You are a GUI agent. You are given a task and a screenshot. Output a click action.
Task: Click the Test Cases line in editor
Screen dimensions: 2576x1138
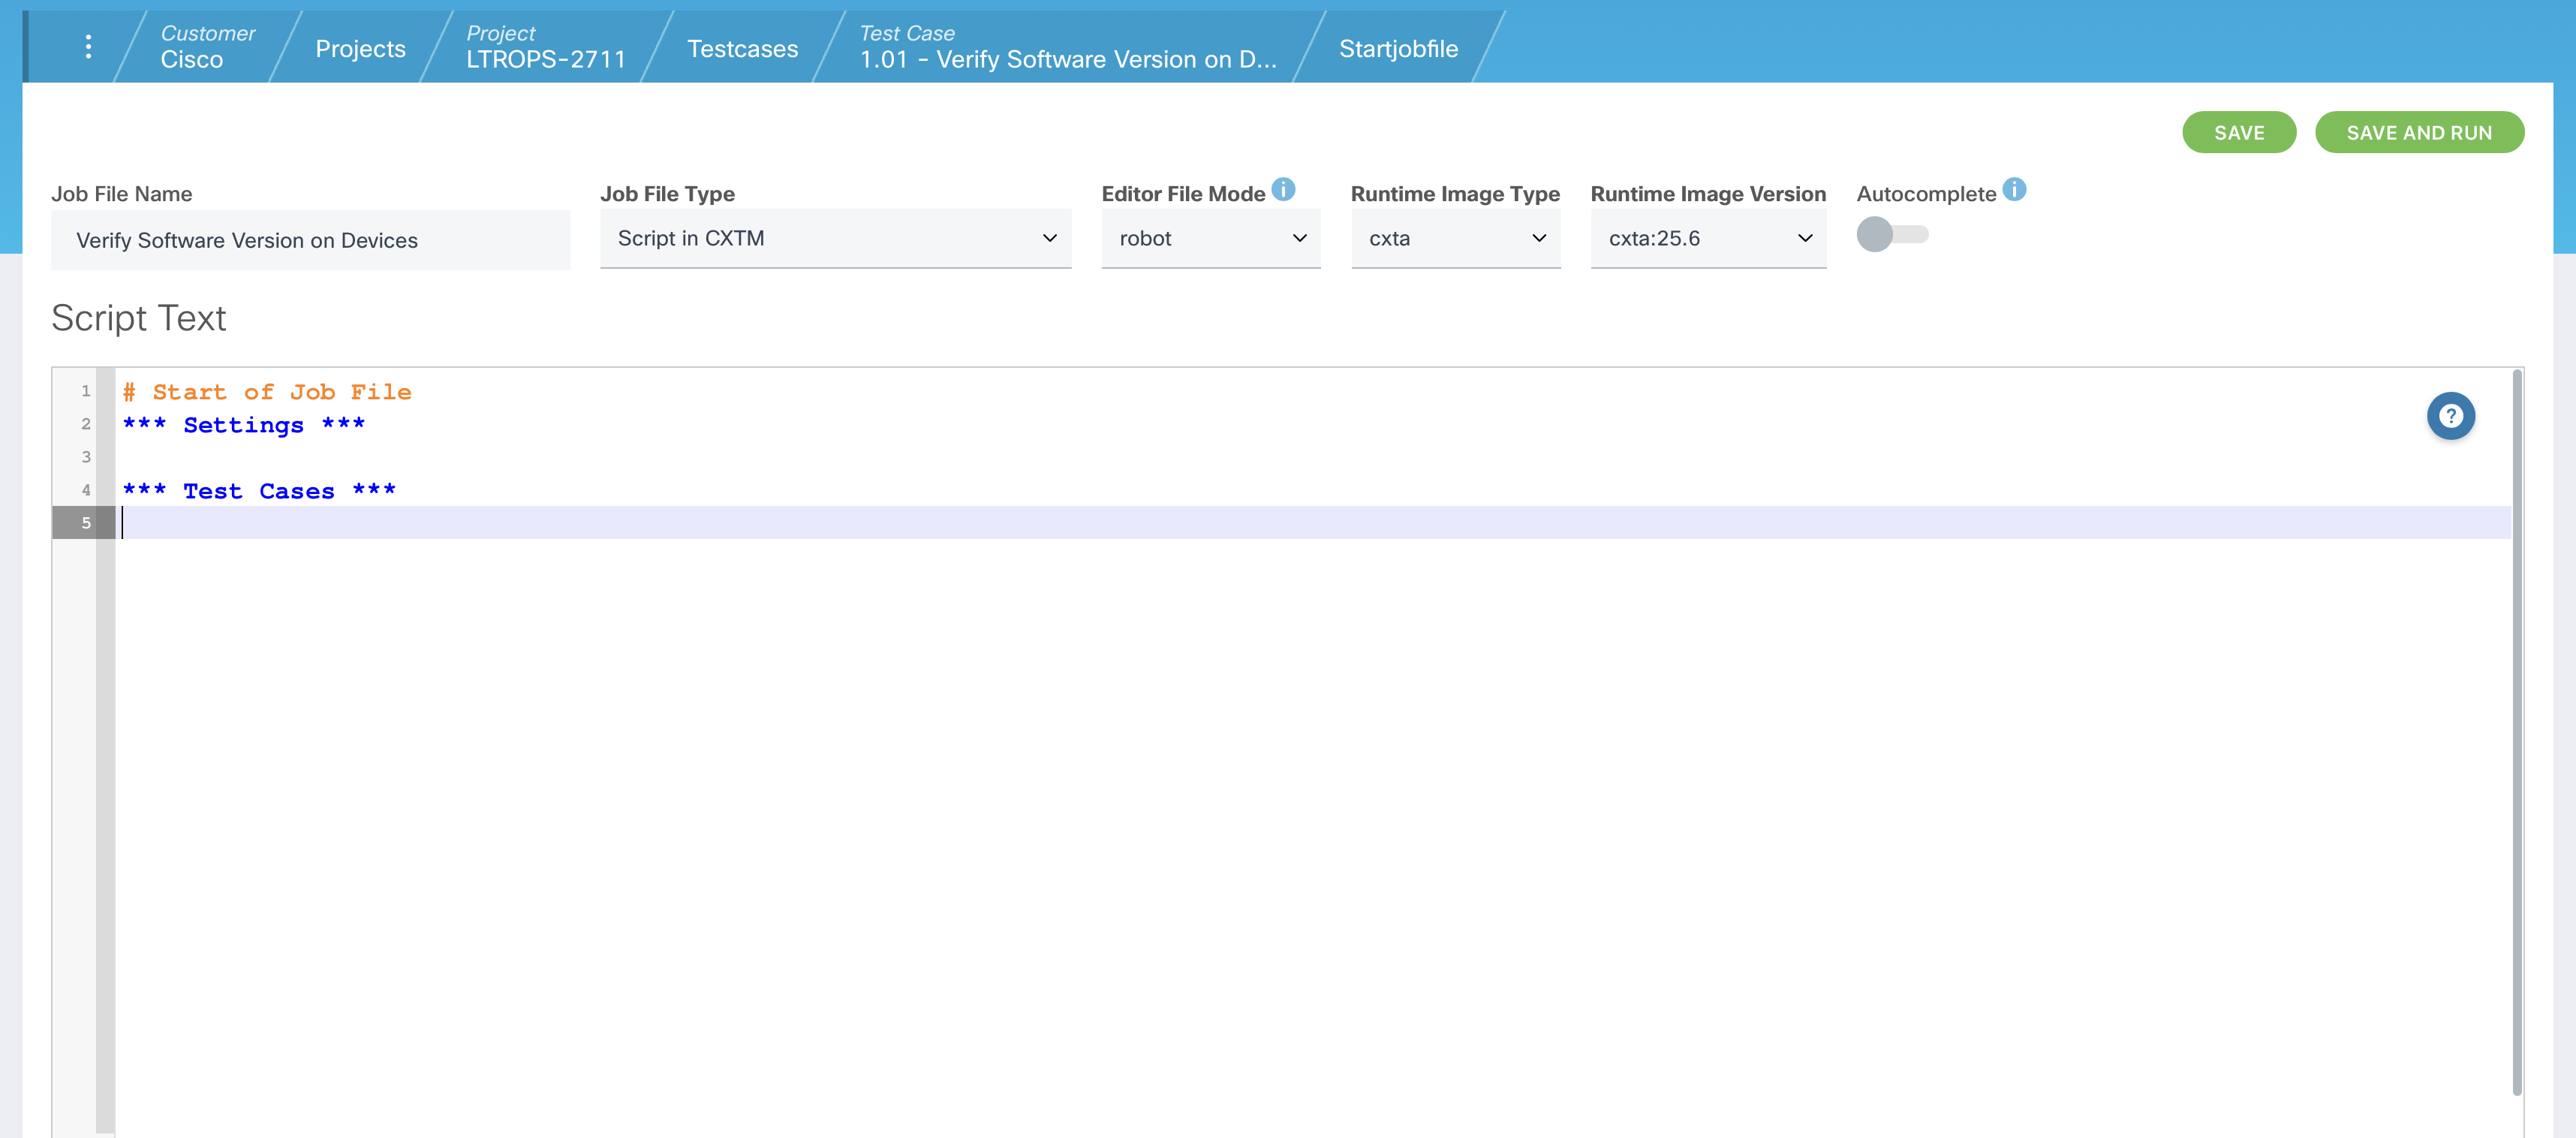259,491
